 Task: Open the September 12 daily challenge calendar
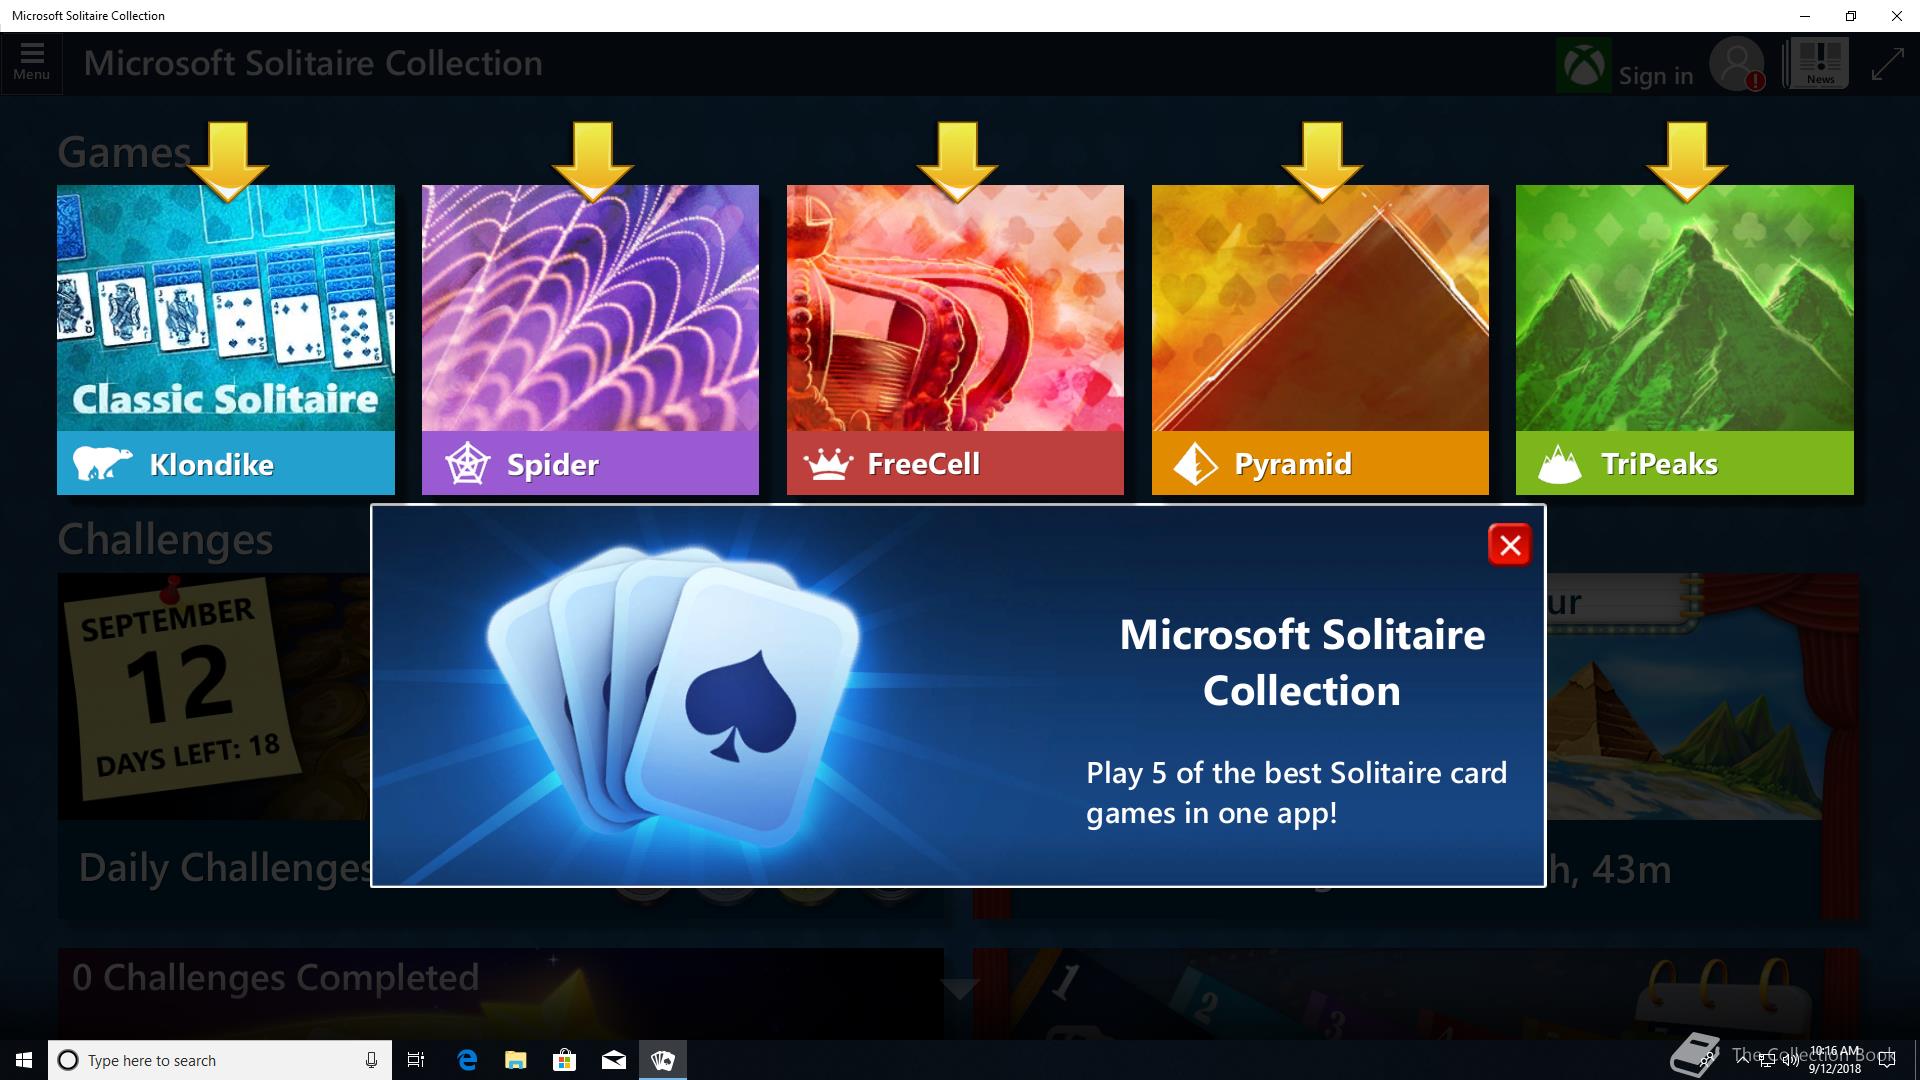[180, 688]
